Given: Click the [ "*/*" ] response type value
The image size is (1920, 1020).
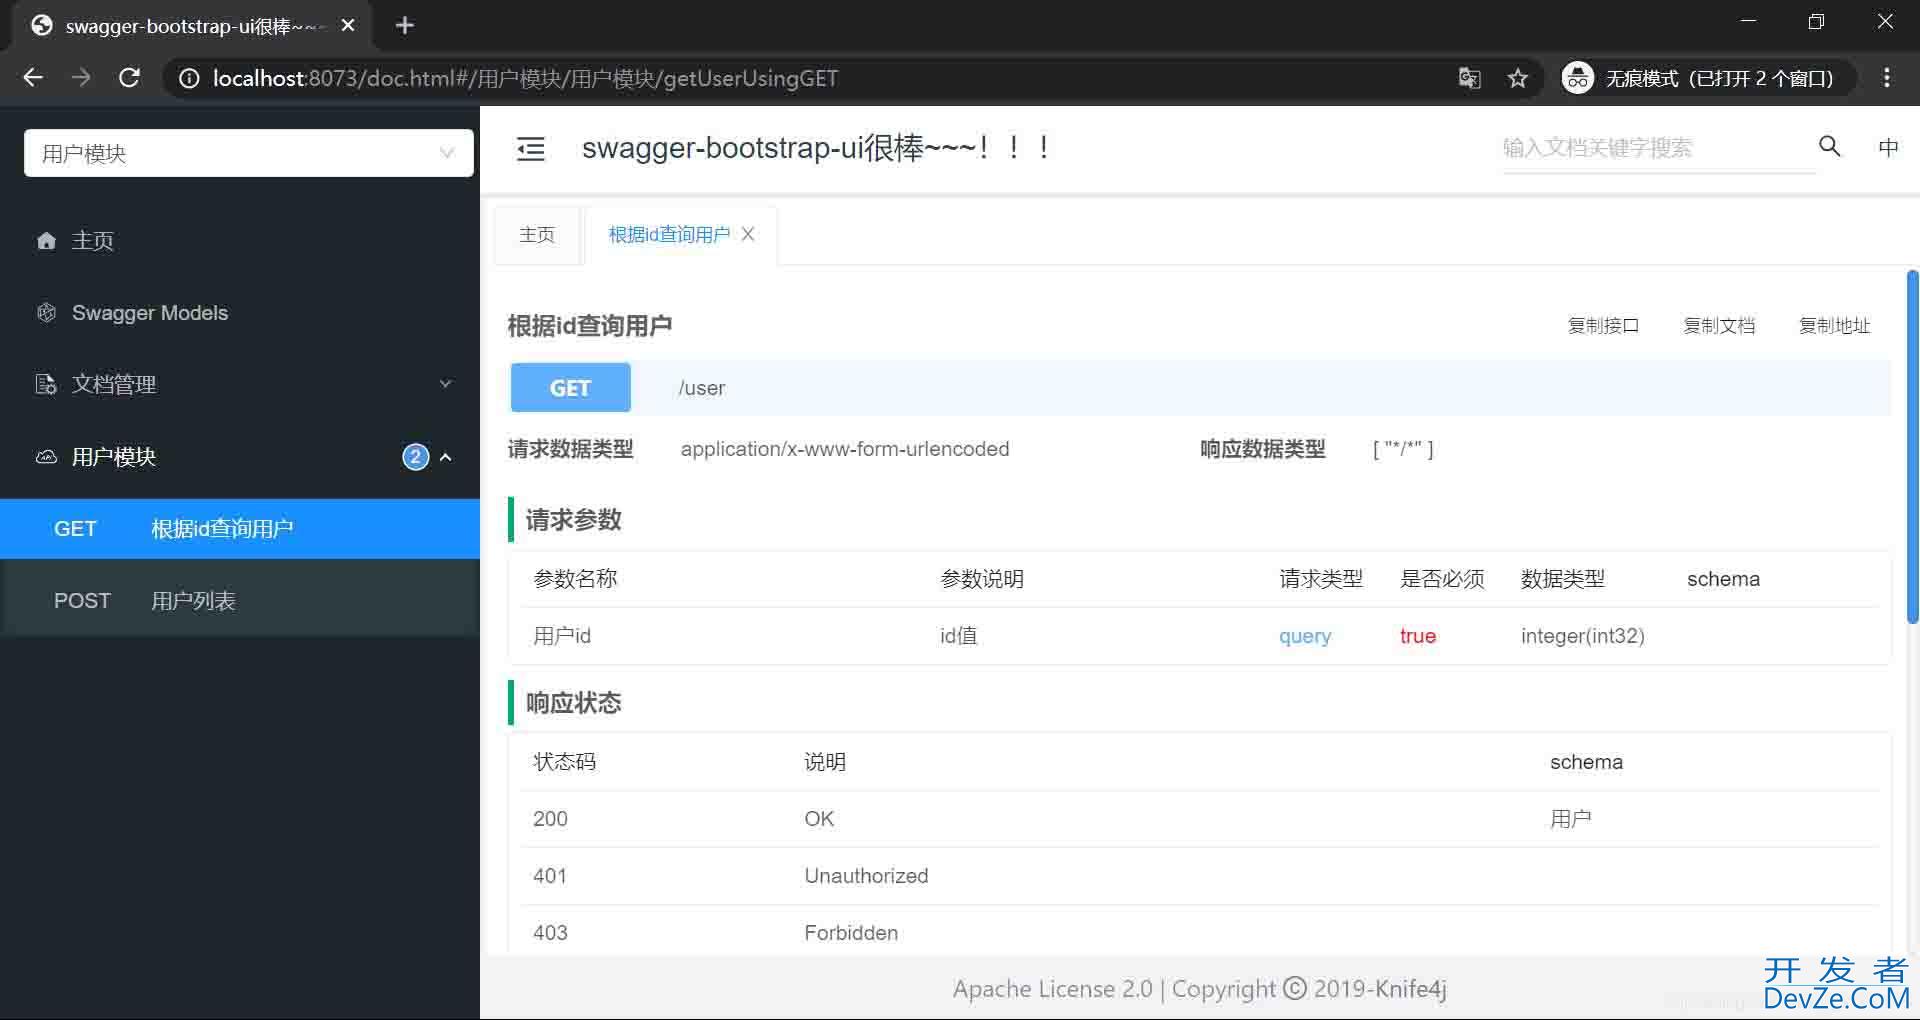Looking at the screenshot, I should pos(1403,449).
